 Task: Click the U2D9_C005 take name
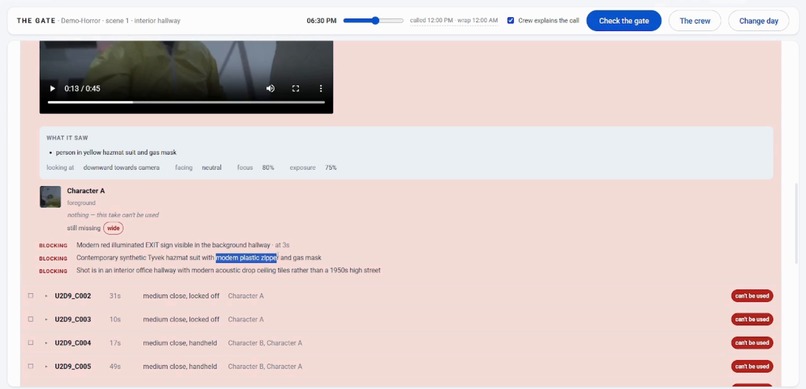[73, 366]
